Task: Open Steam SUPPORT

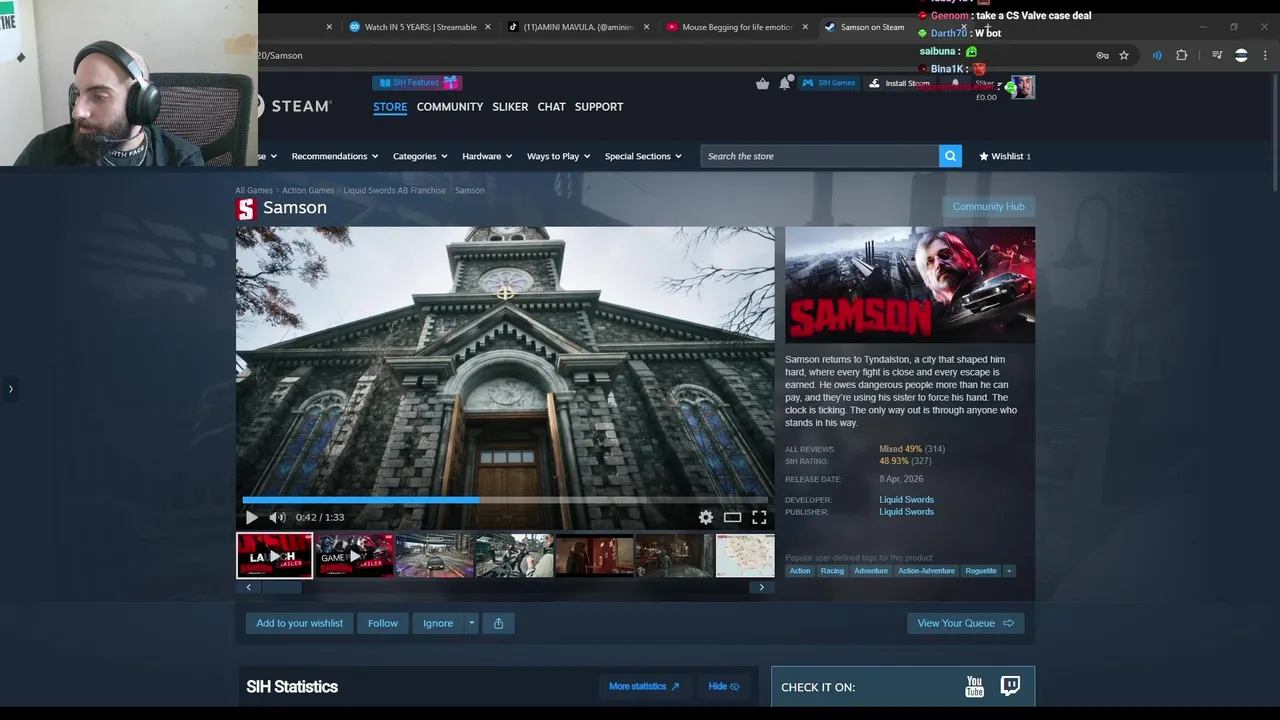Action: click(x=599, y=107)
